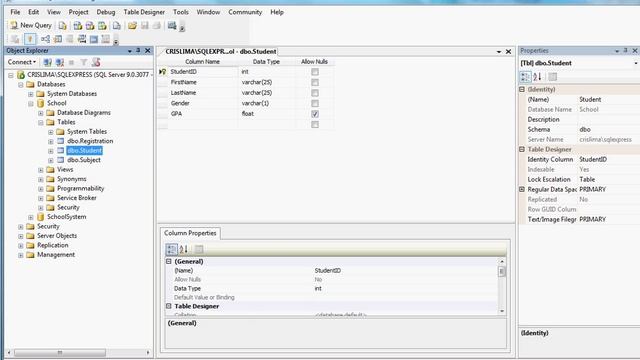Expand the System Databases node
Image resolution: width=640 pixels, height=360 pixels.
click(31, 94)
